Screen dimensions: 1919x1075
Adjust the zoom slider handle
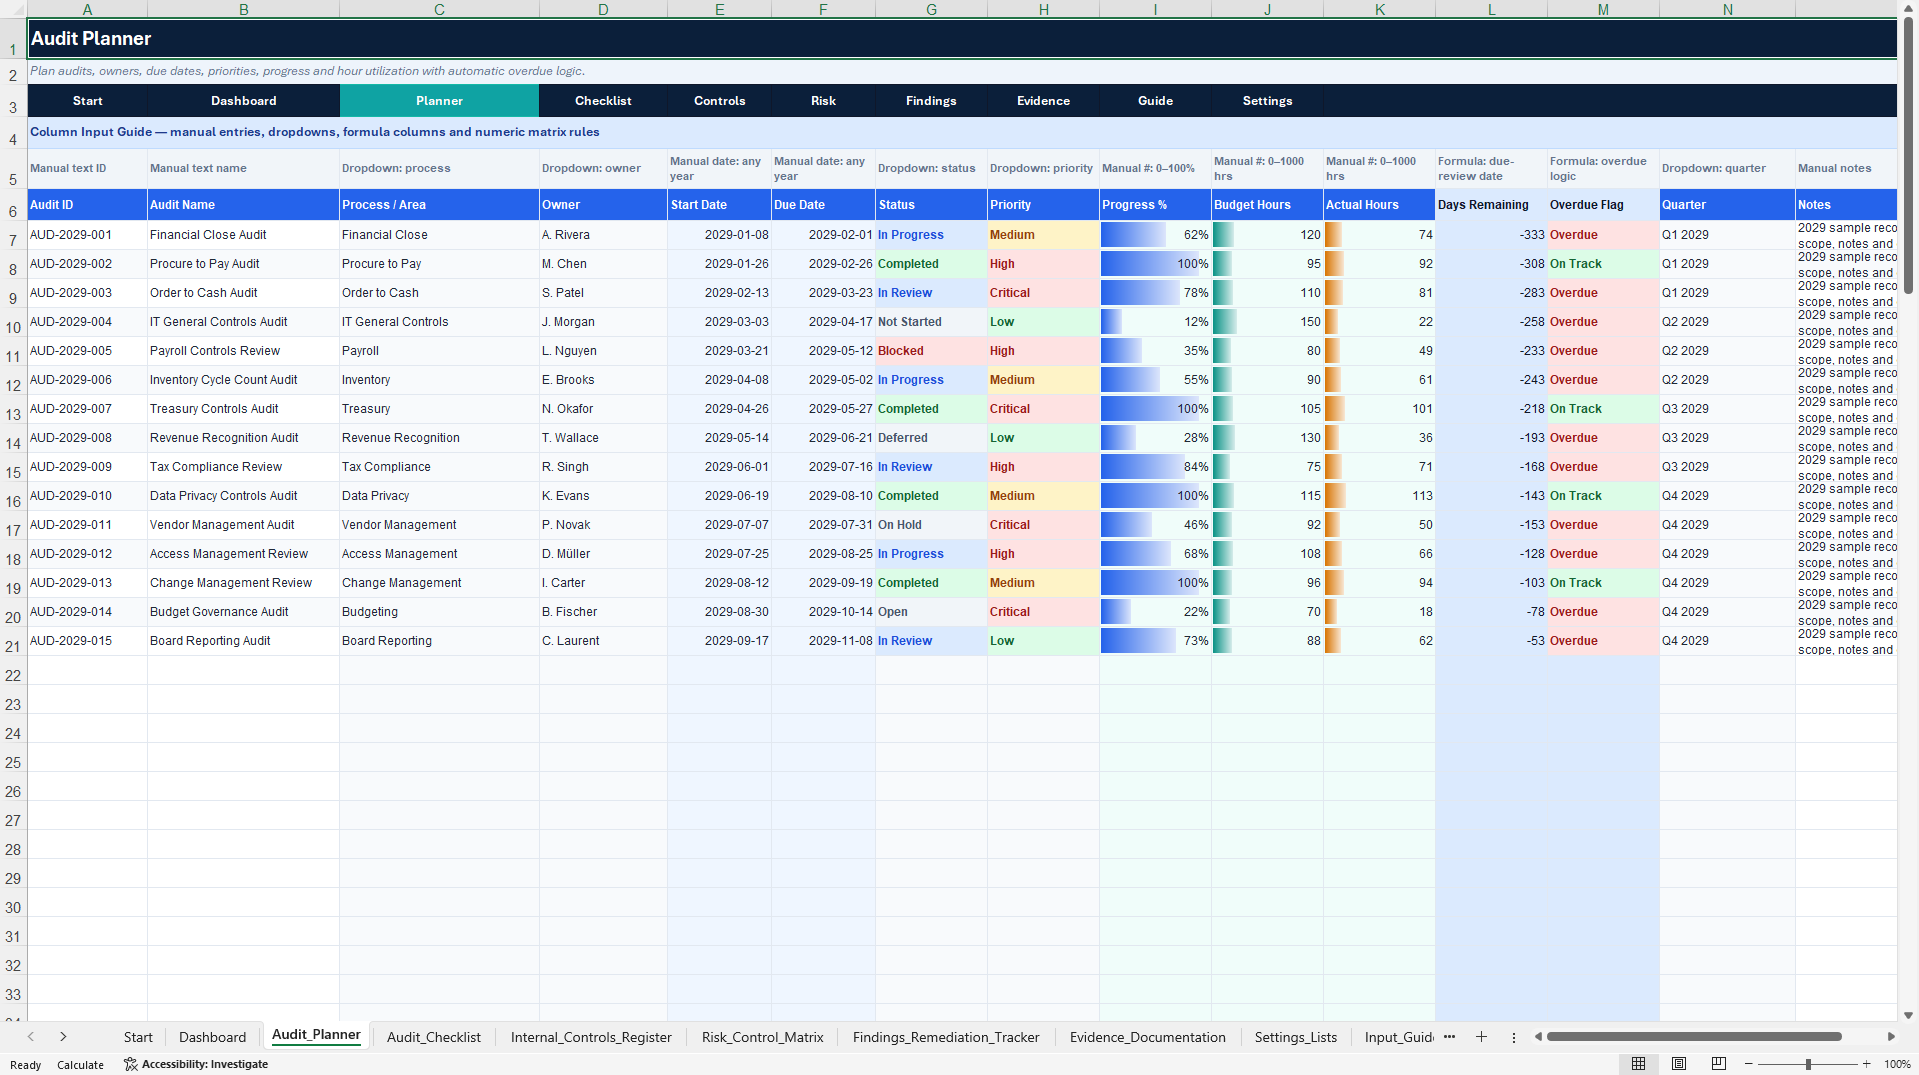point(1808,1064)
